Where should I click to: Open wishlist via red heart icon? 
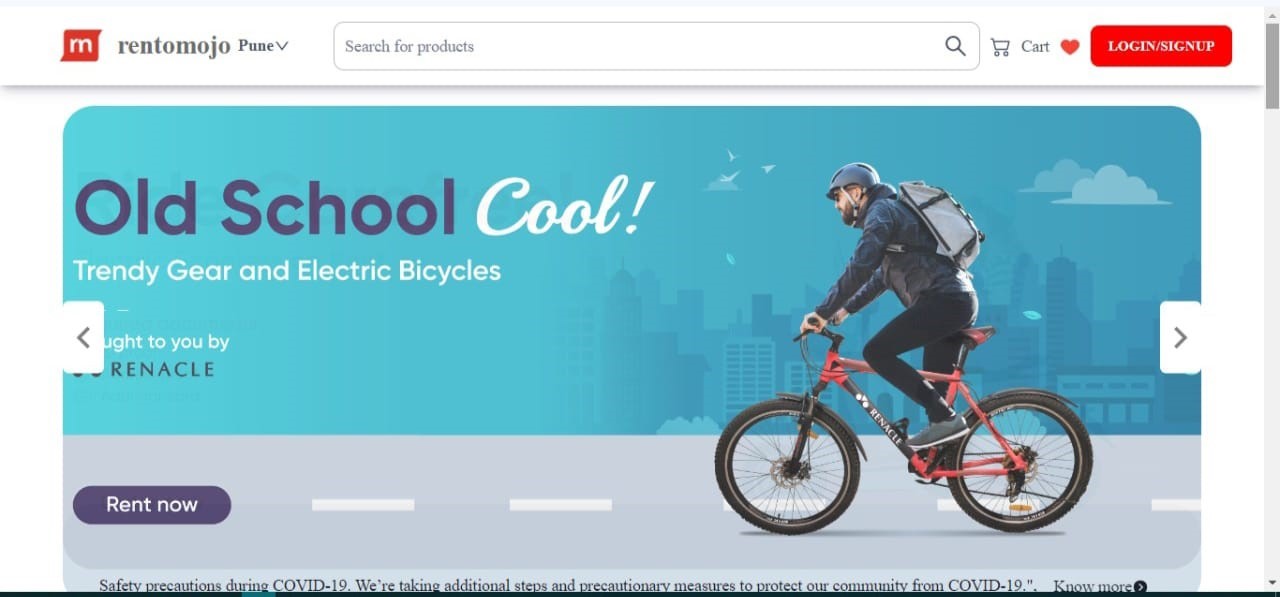coord(1070,47)
